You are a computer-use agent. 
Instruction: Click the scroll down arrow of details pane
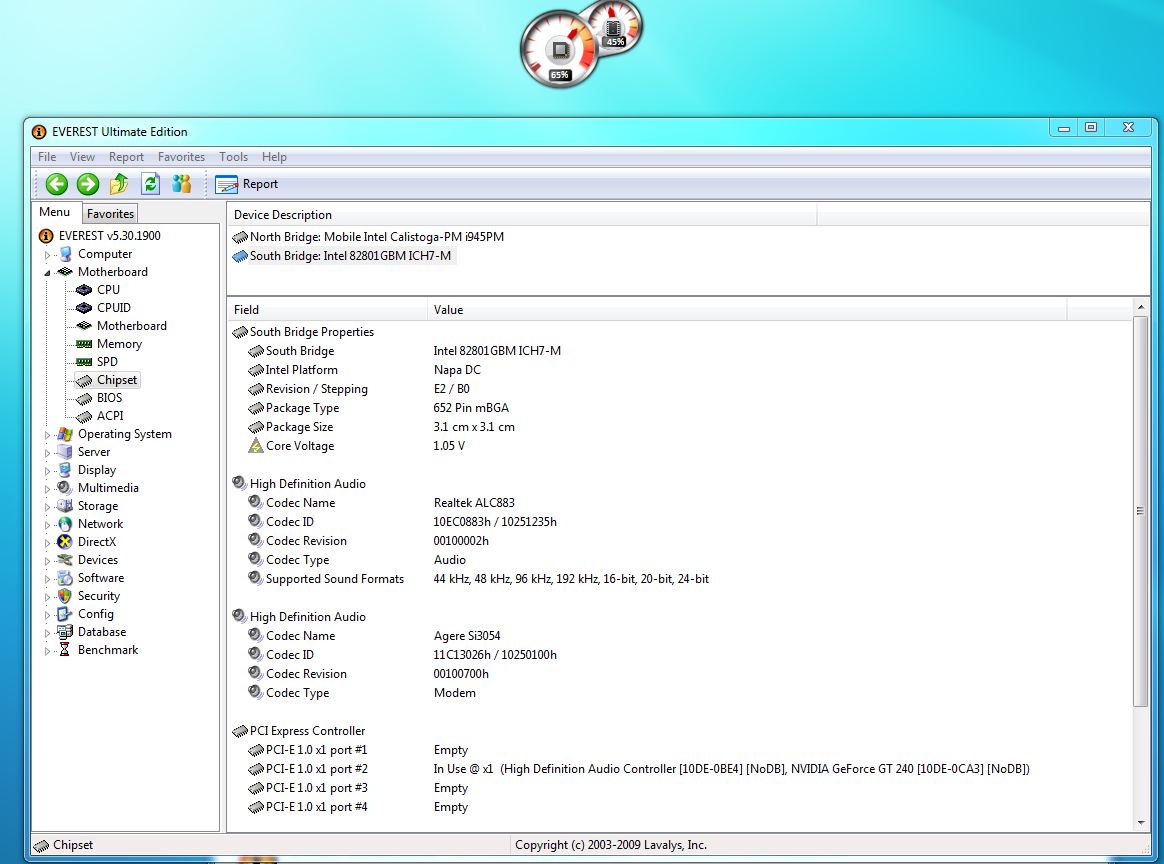(1141, 822)
